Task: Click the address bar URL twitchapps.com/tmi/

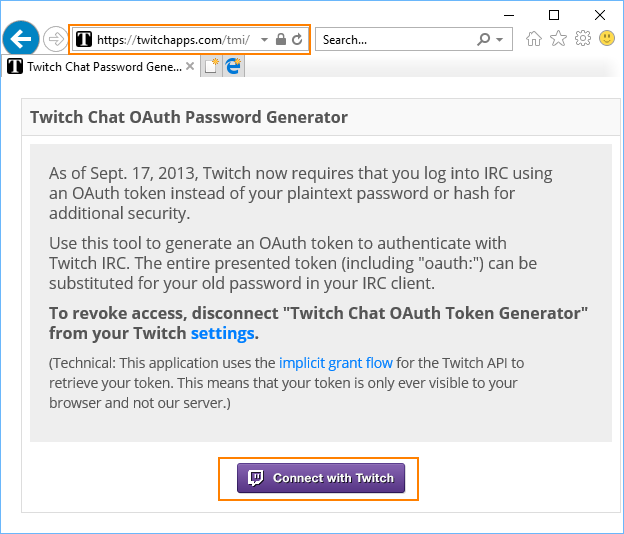Action: pos(174,40)
